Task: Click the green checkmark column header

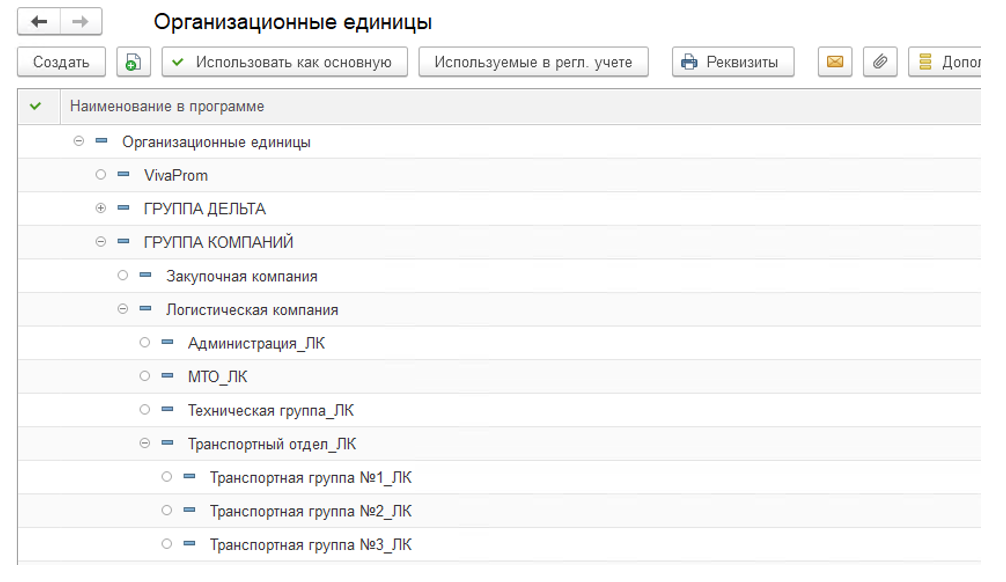Action: tap(36, 106)
